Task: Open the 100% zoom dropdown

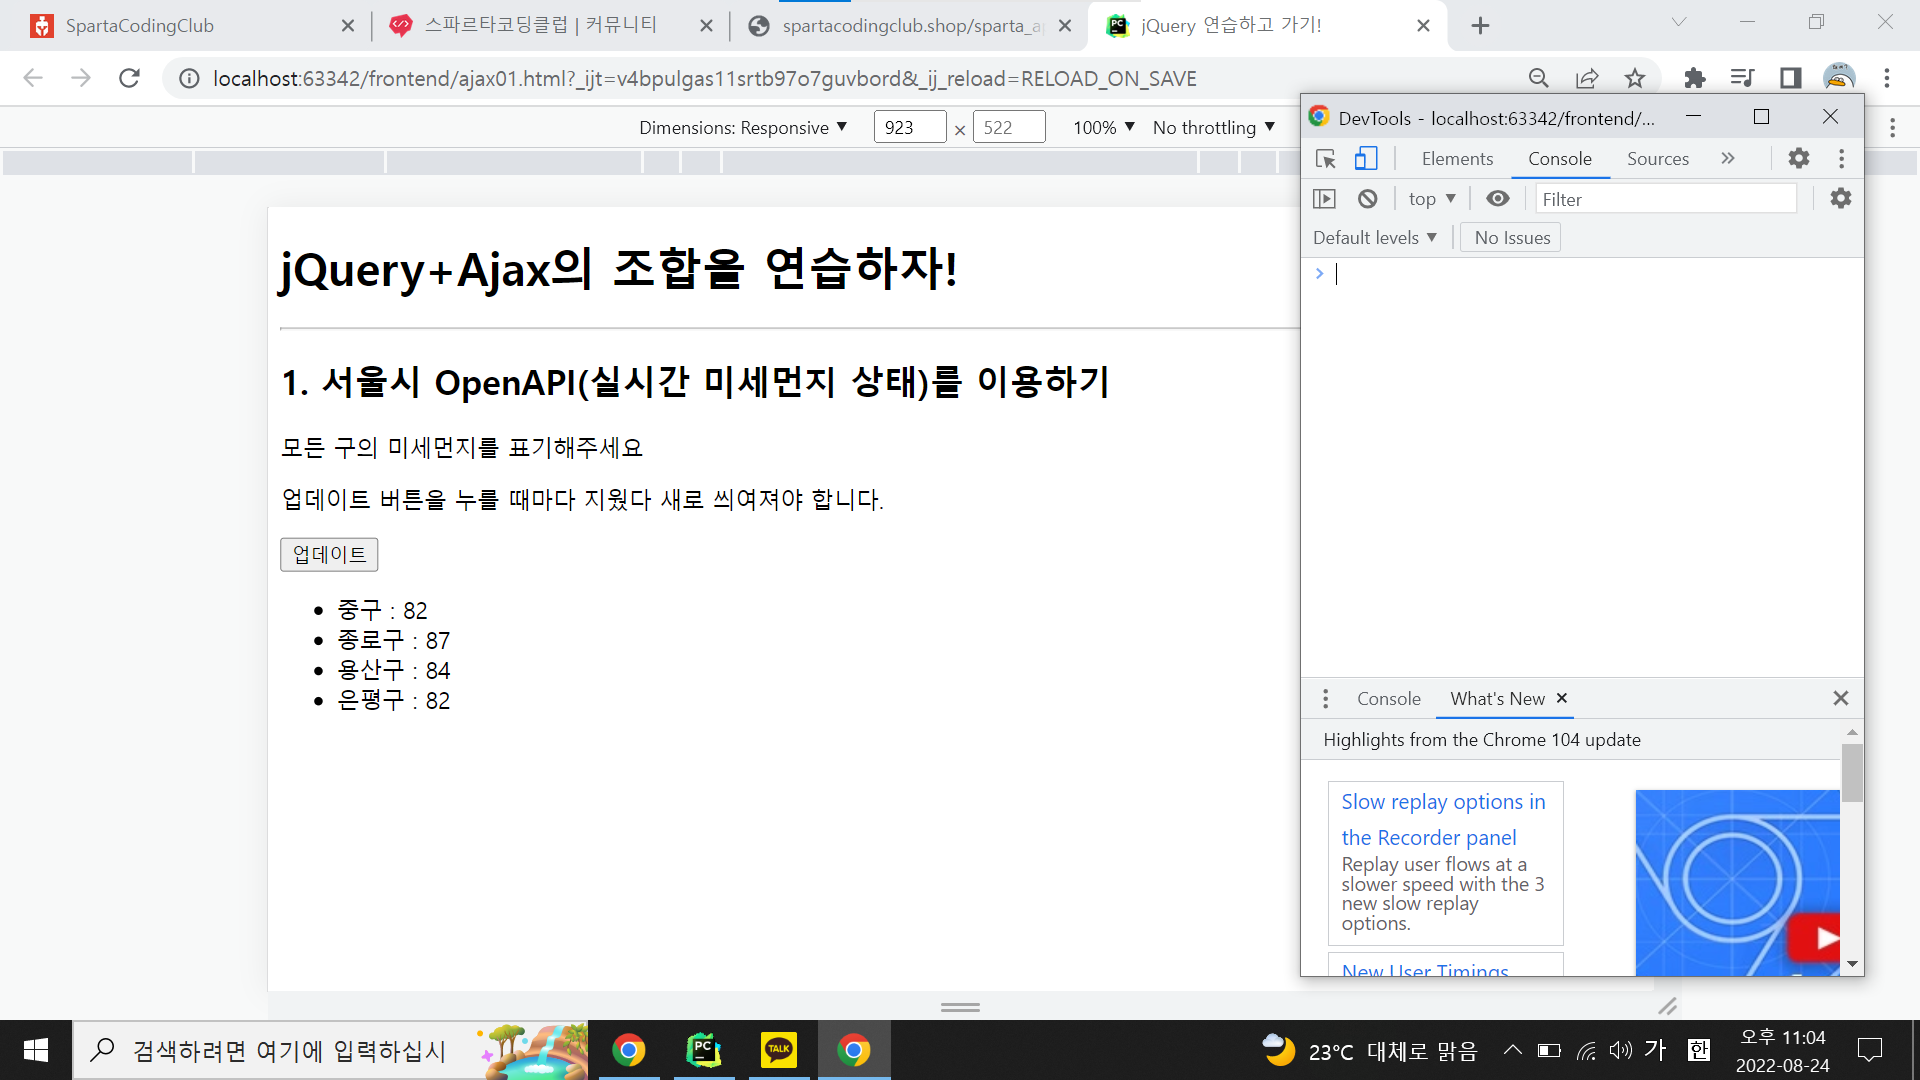Action: point(1104,127)
